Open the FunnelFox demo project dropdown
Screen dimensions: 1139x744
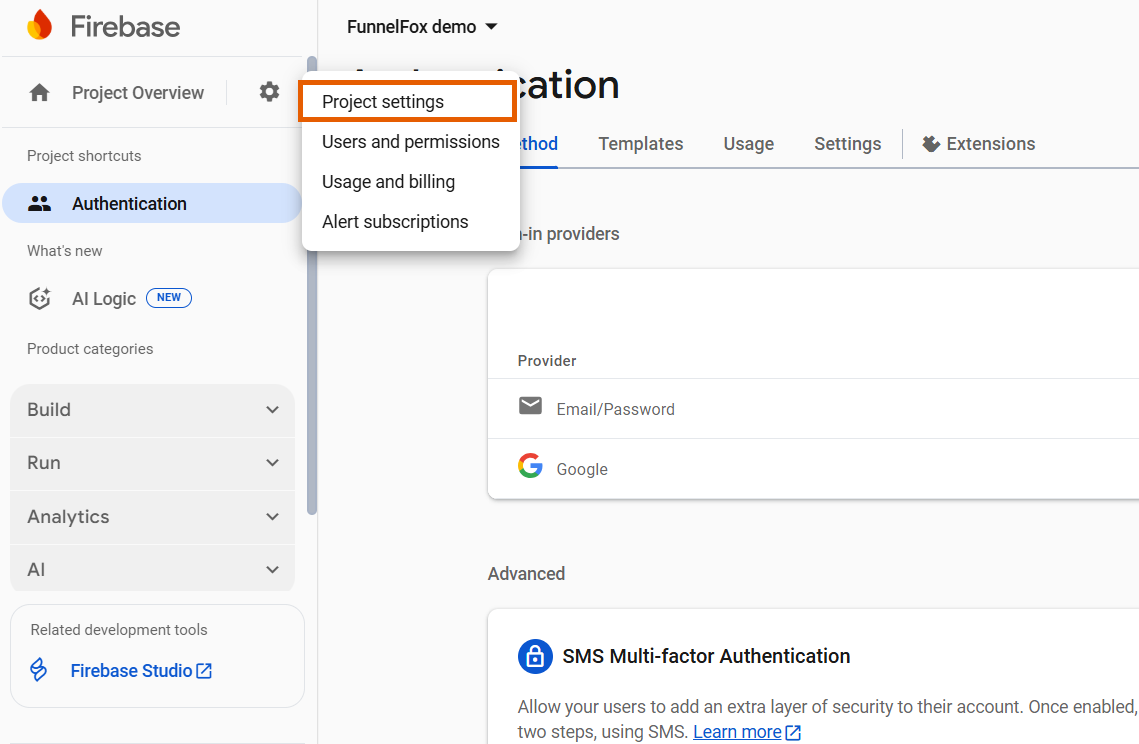tap(422, 27)
